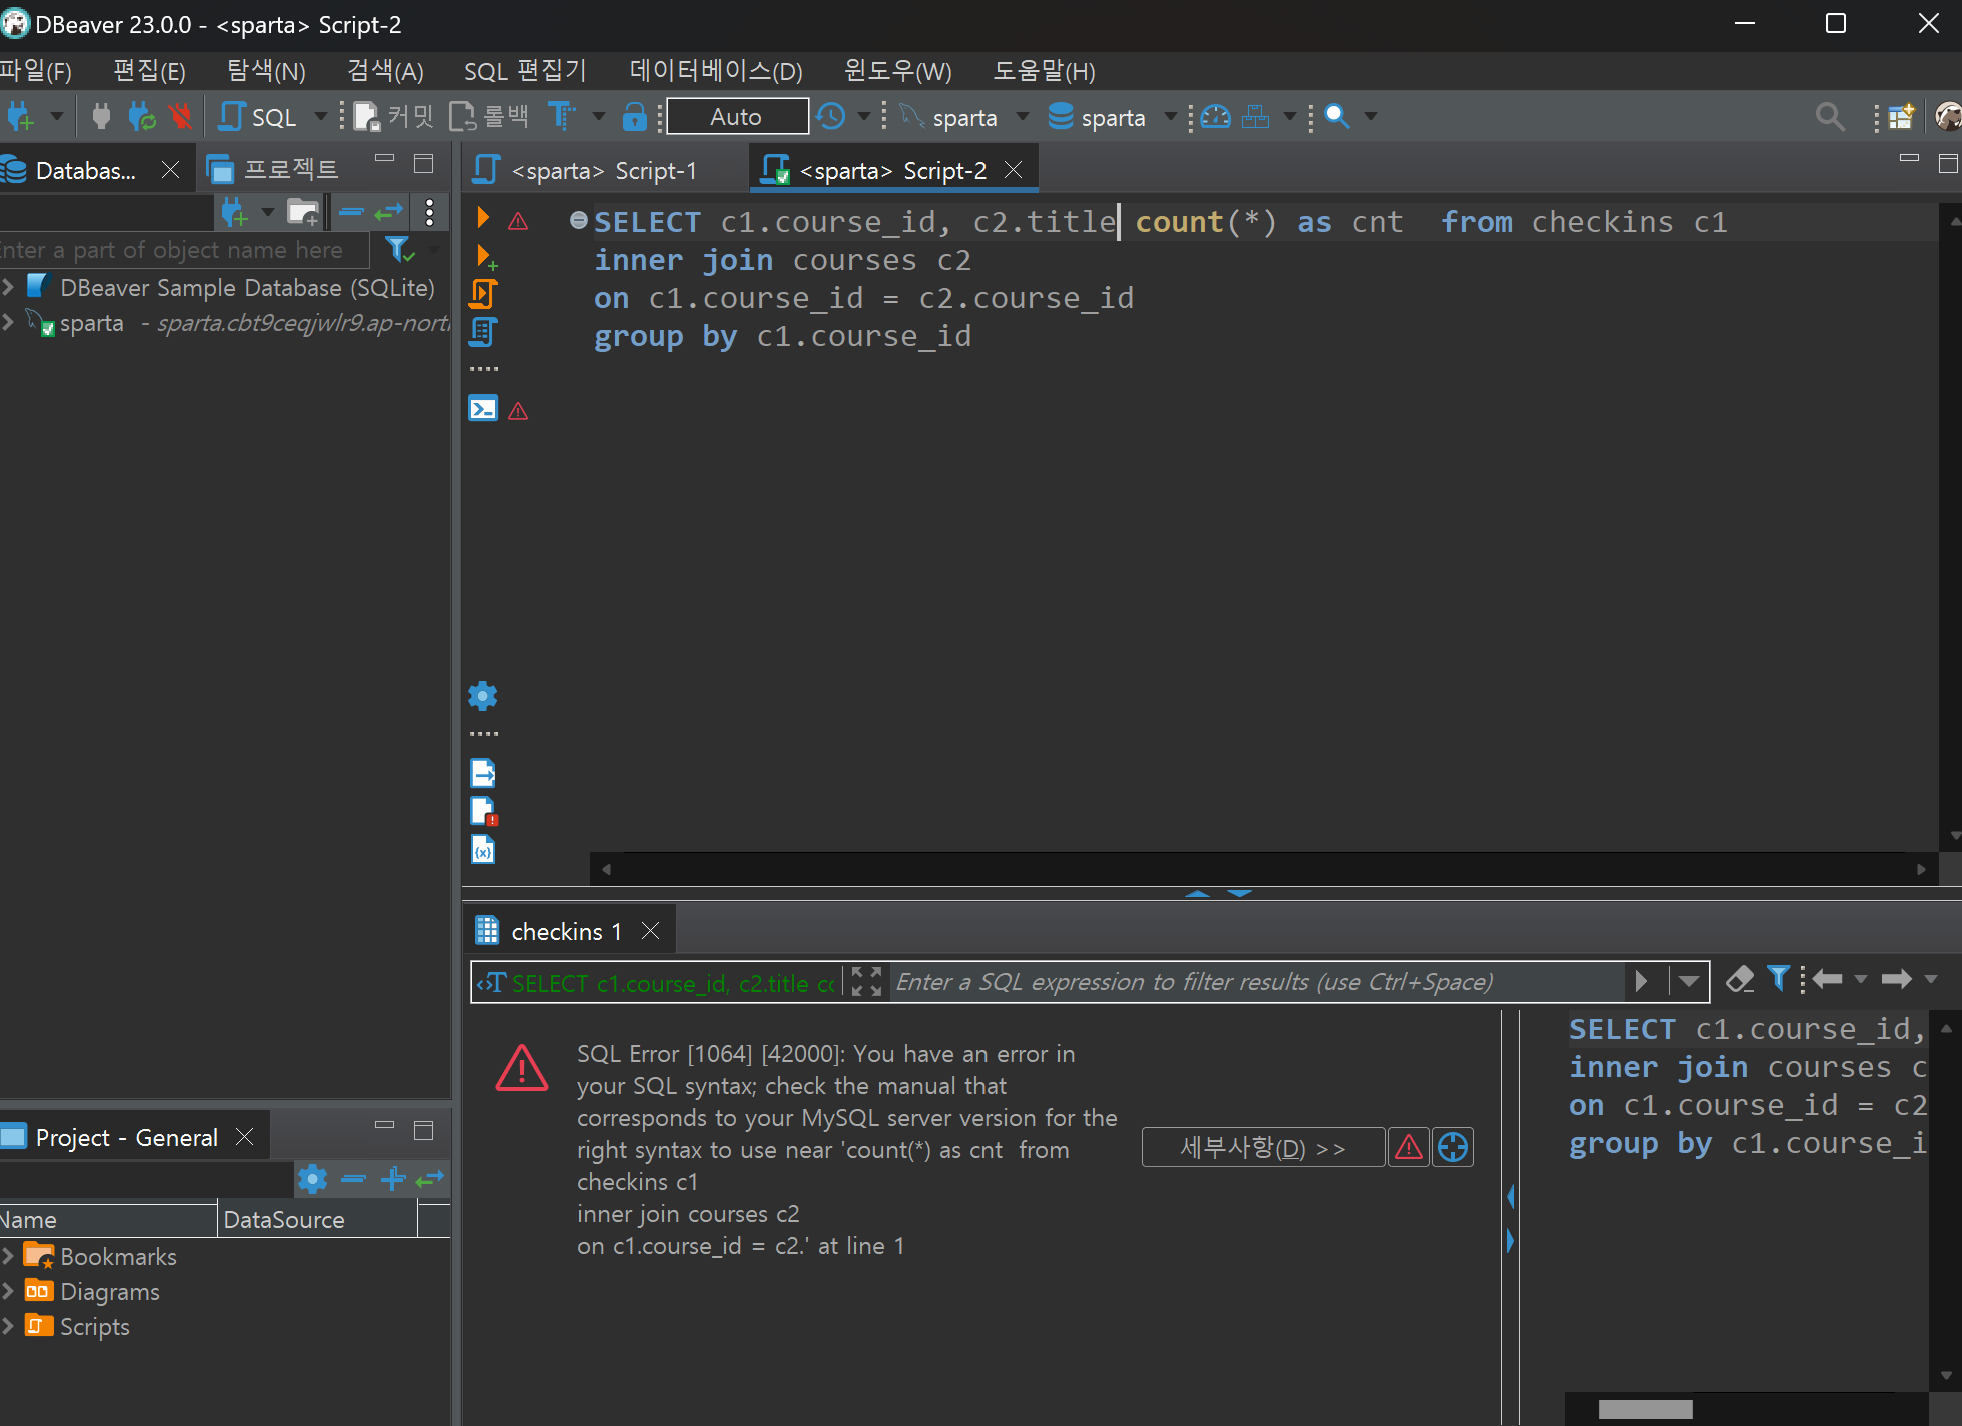
Task: Click the reconnect icon in main toolbar
Action: point(142,117)
